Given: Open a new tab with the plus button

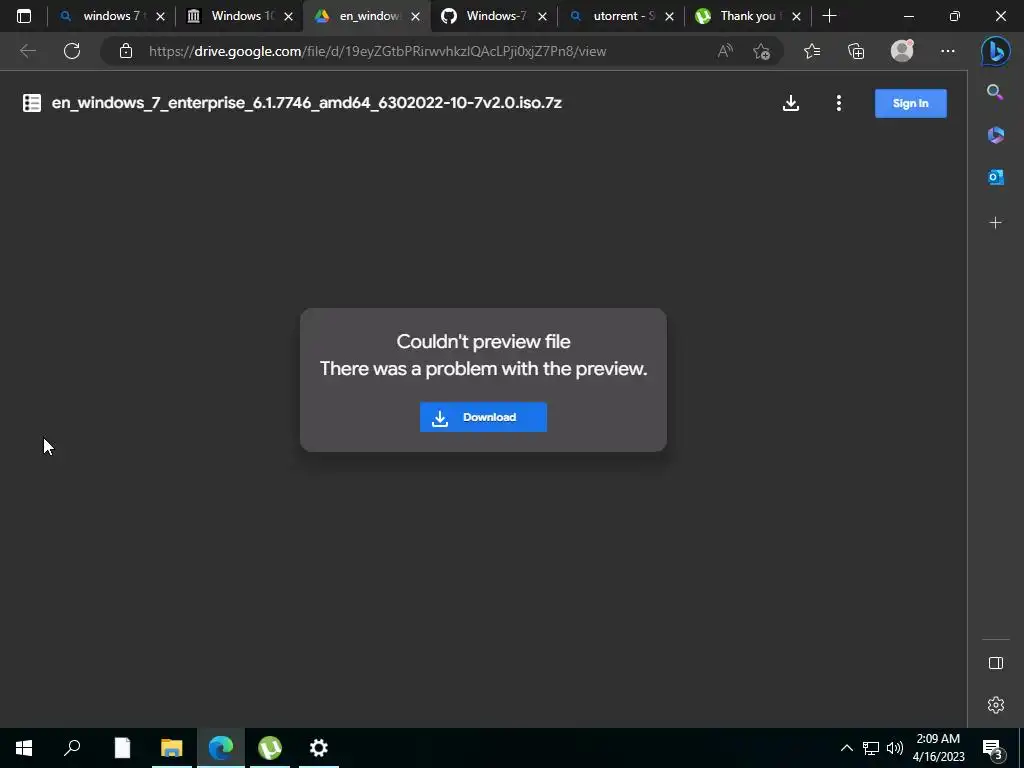Looking at the screenshot, I should [829, 16].
